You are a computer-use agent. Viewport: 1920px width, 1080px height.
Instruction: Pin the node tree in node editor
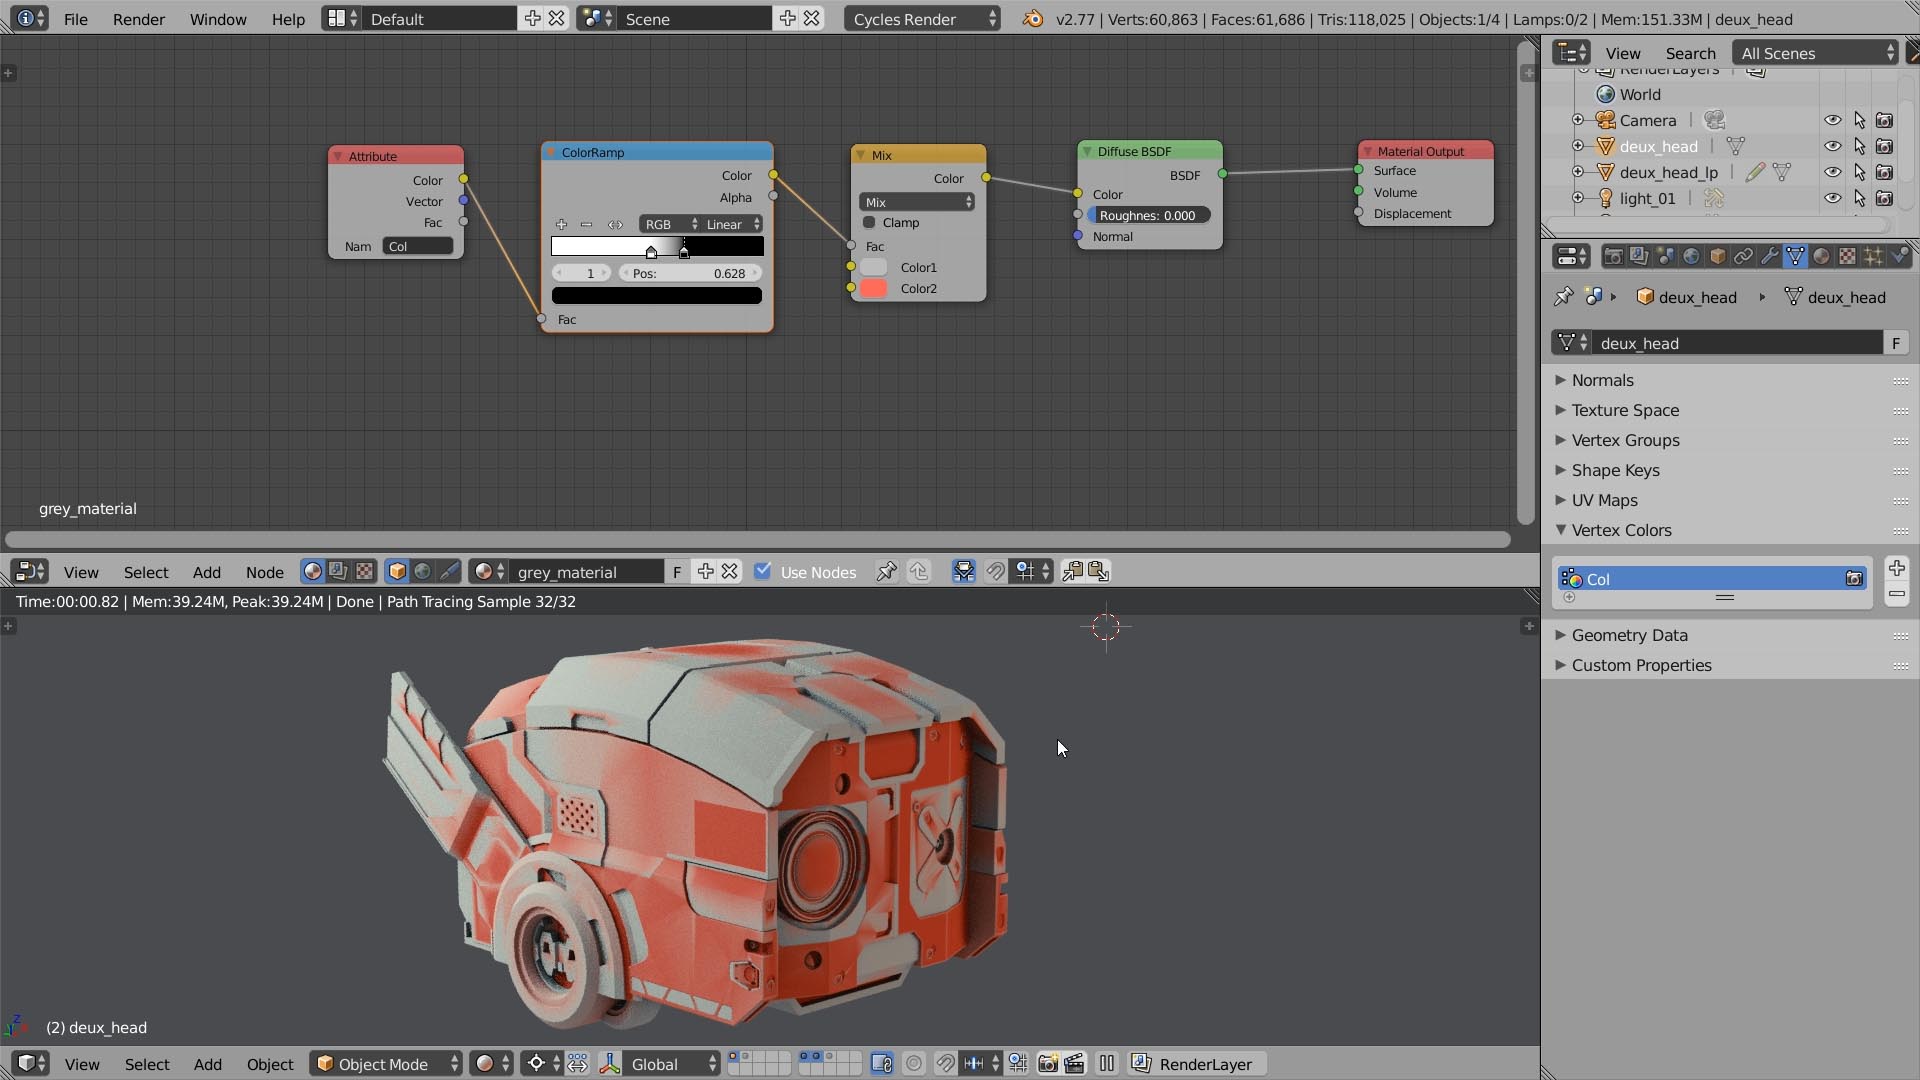coord(886,572)
